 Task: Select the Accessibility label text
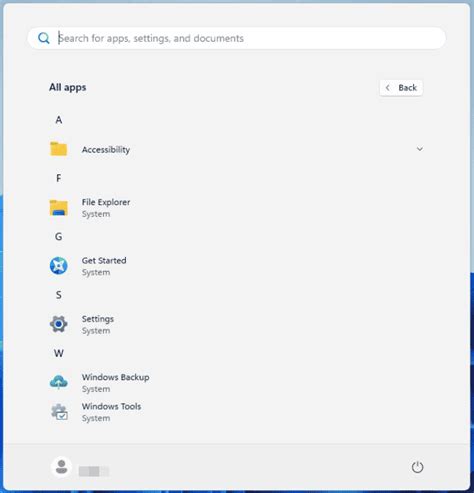pyautogui.click(x=106, y=150)
